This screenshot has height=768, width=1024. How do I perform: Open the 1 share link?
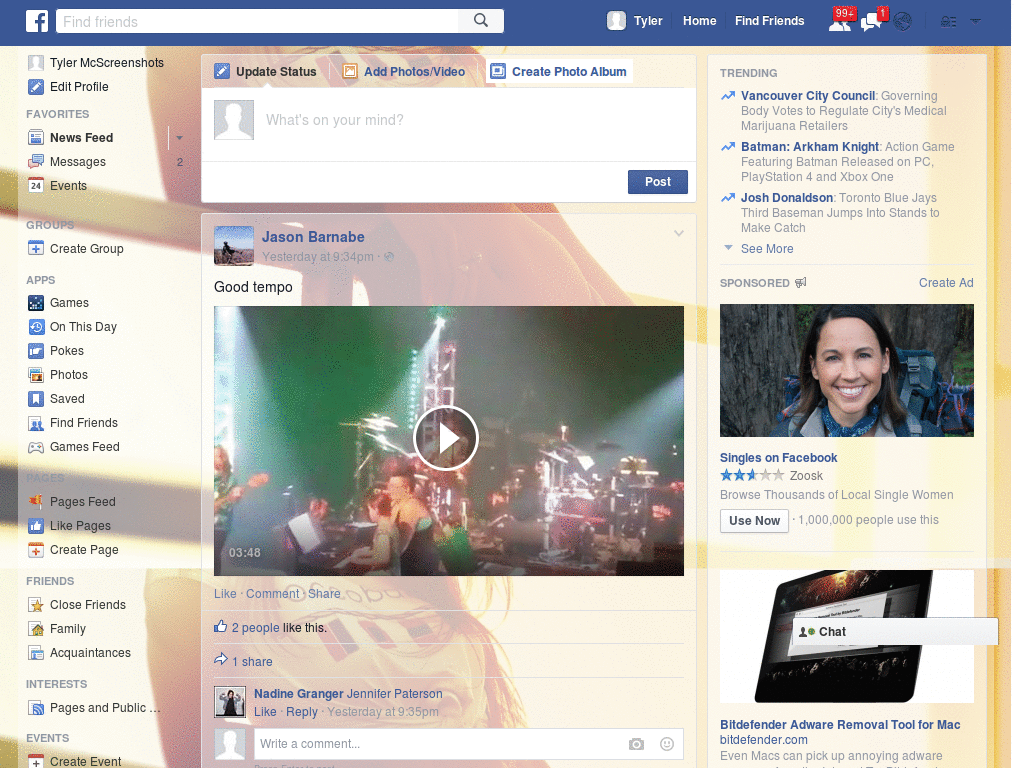point(252,662)
